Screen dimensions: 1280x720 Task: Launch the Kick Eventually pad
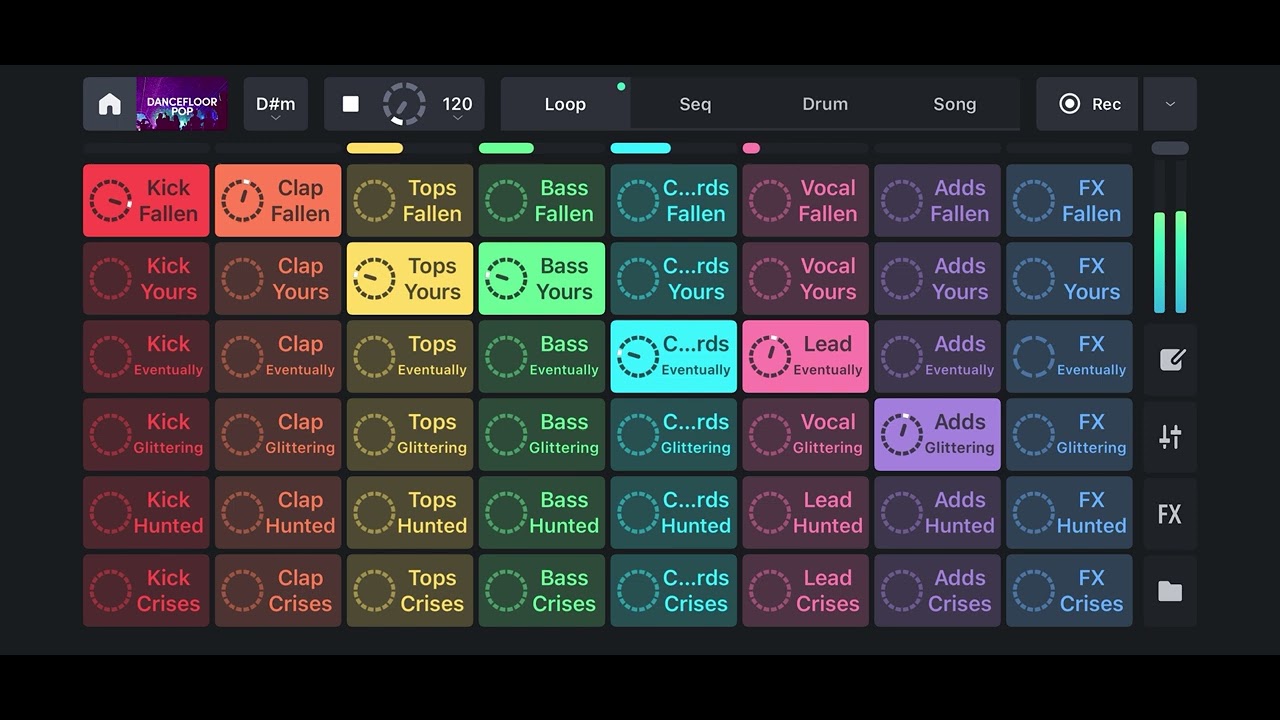[x=146, y=357]
